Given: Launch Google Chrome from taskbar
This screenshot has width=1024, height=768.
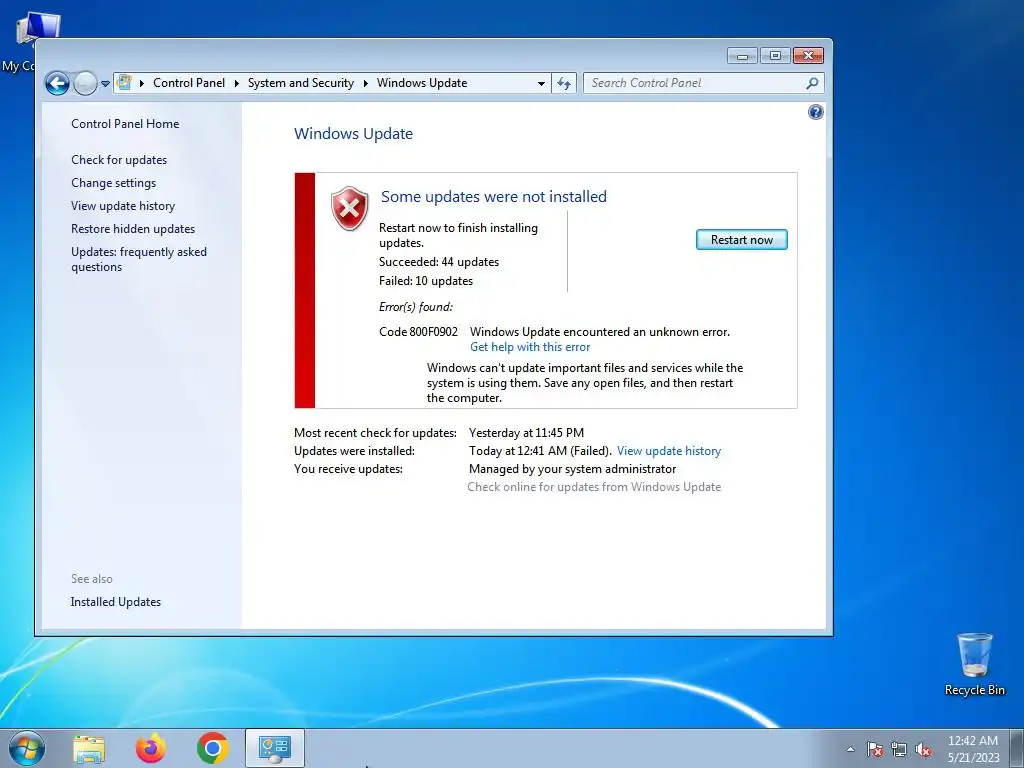Looking at the screenshot, I should pos(212,748).
